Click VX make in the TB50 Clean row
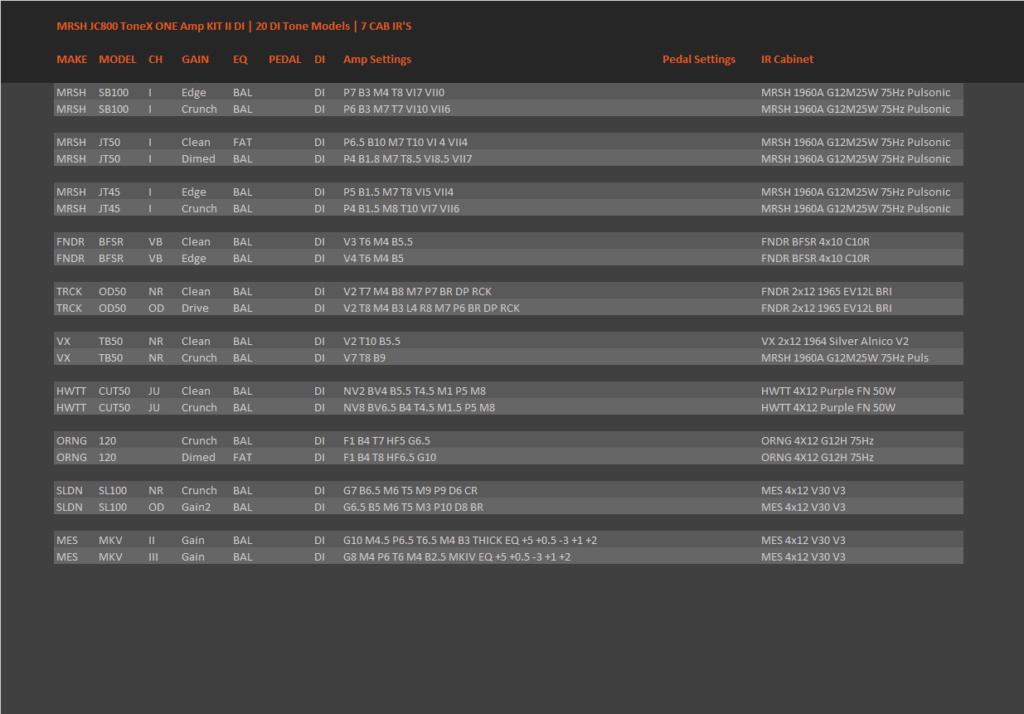Image resolution: width=1024 pixels, height=714 pixels. 63,342
